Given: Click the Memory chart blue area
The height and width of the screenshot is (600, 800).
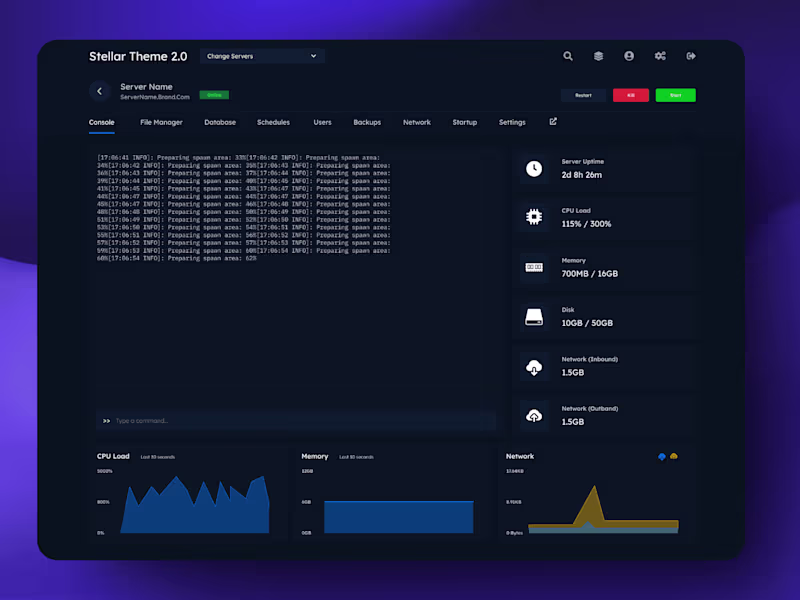Looking at the screenshot, I should click(x=398, y=517).
